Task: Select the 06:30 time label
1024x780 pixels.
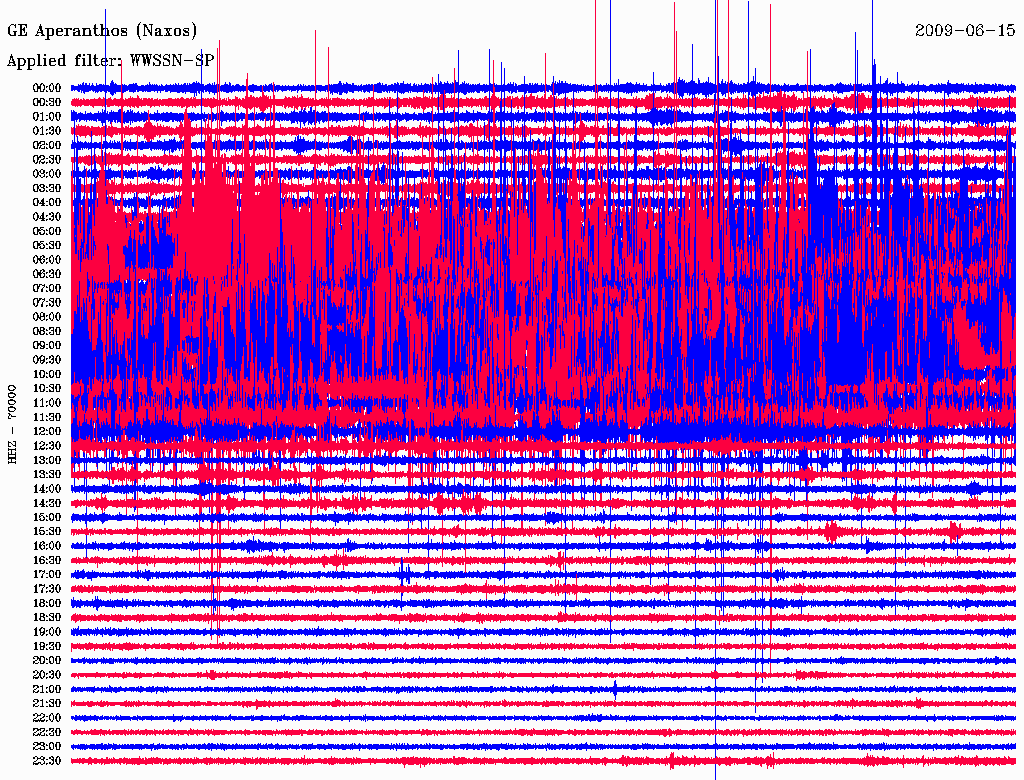Action: click(47, 274)
